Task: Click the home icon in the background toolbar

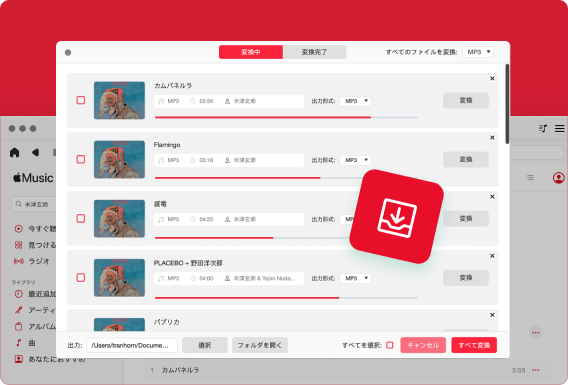Action: (x=14, y=152)
